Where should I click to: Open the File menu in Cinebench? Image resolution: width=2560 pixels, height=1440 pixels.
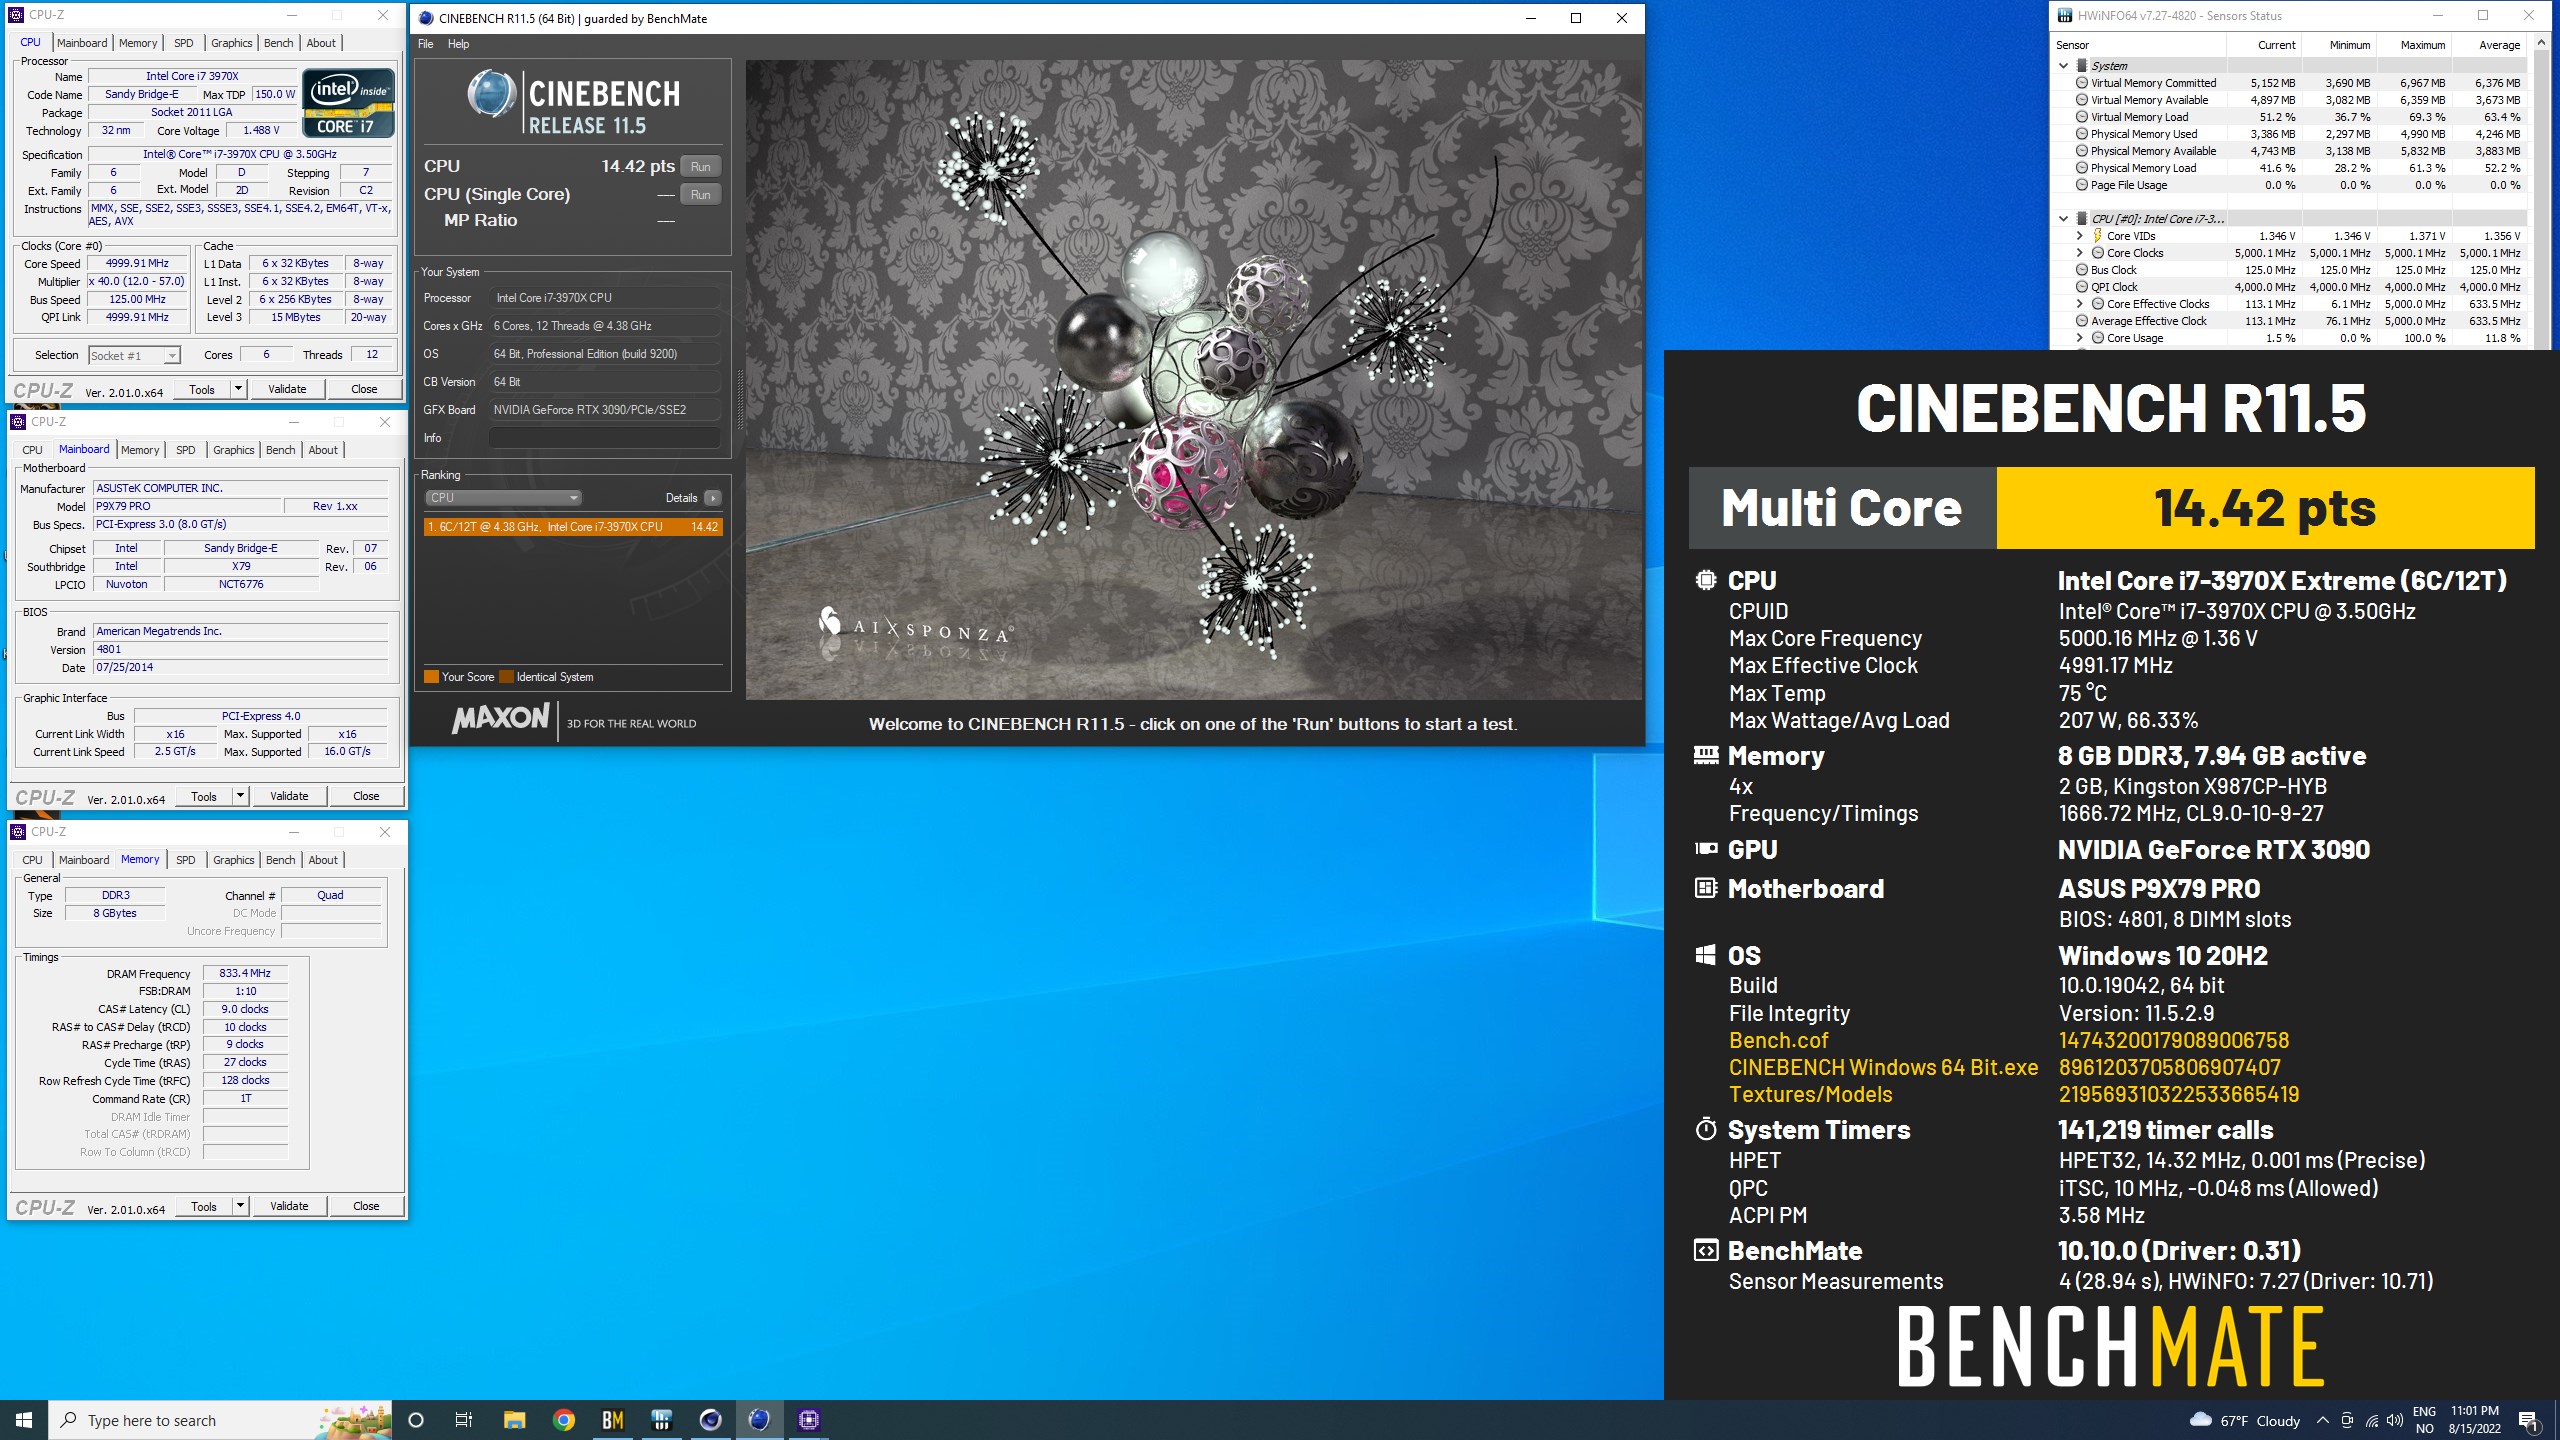(x=426, y=44)
